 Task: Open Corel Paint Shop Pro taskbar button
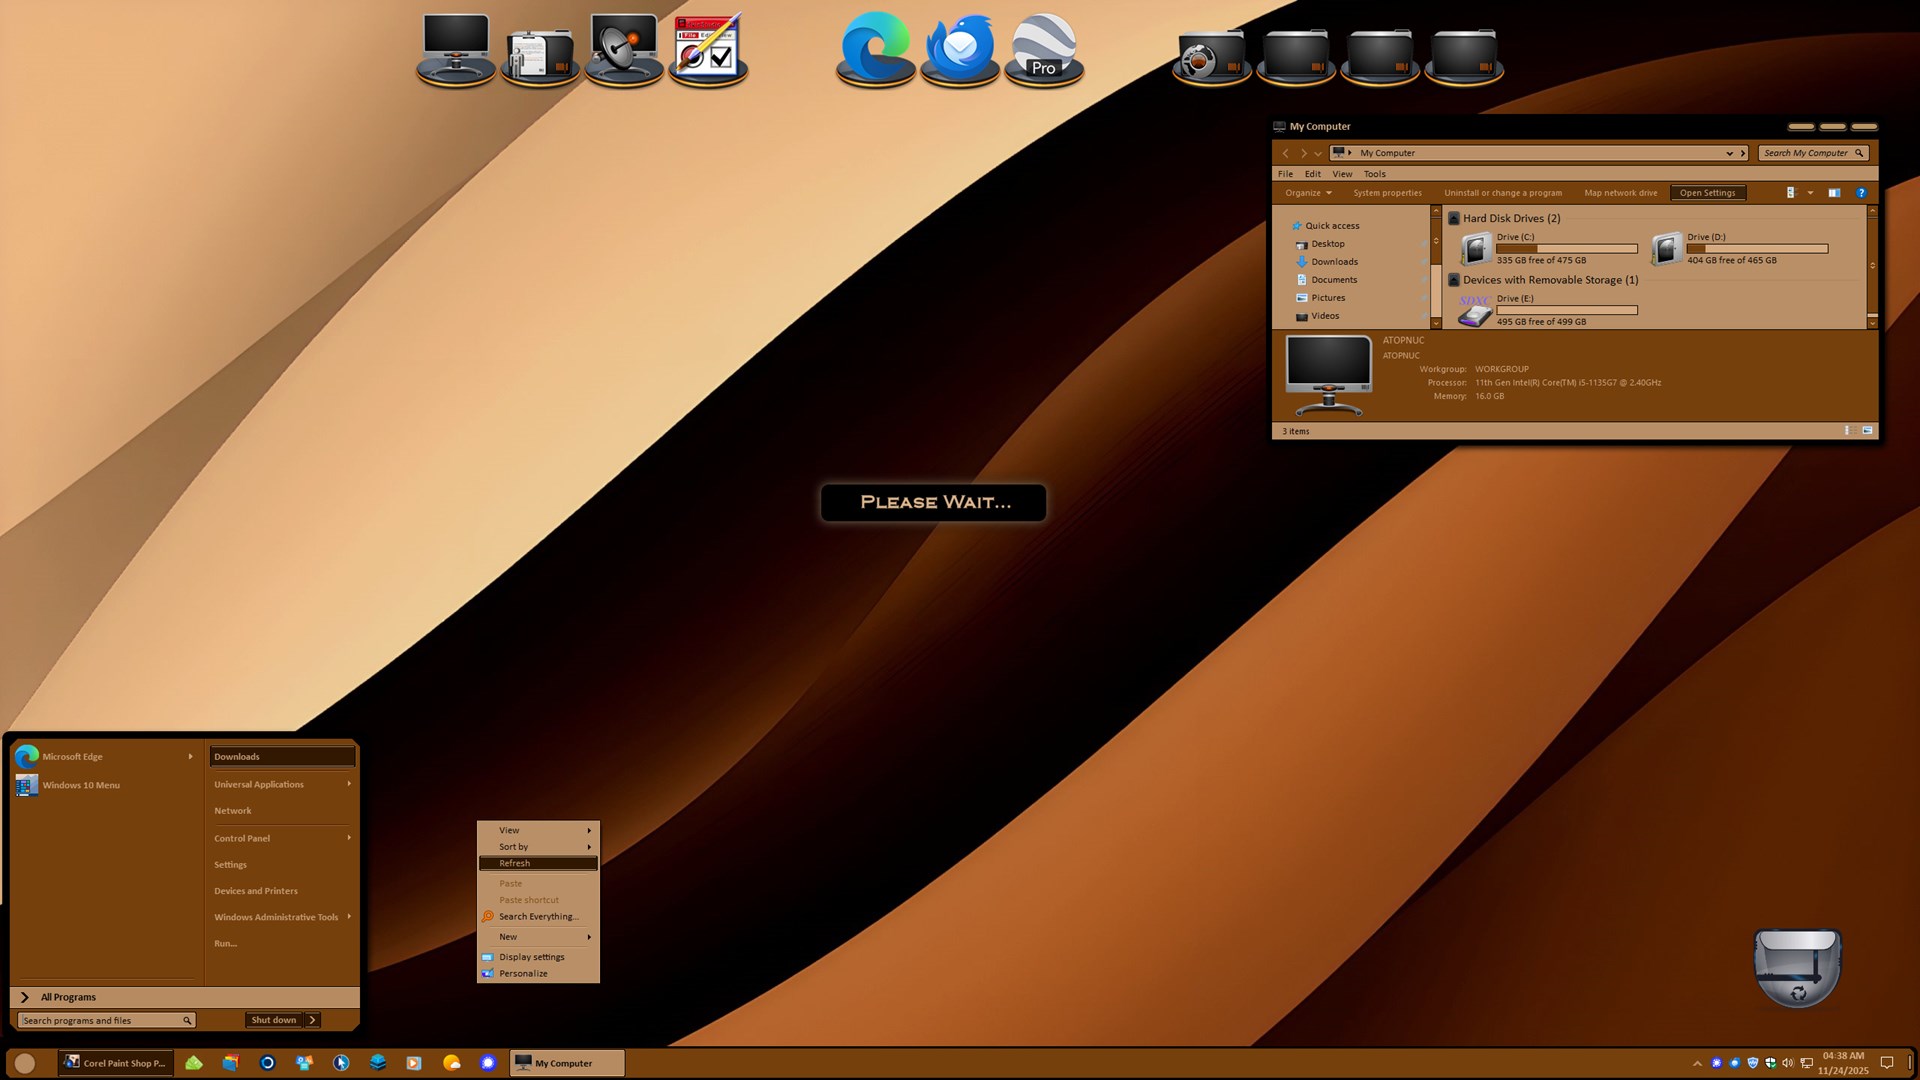tap(115, 1063)
